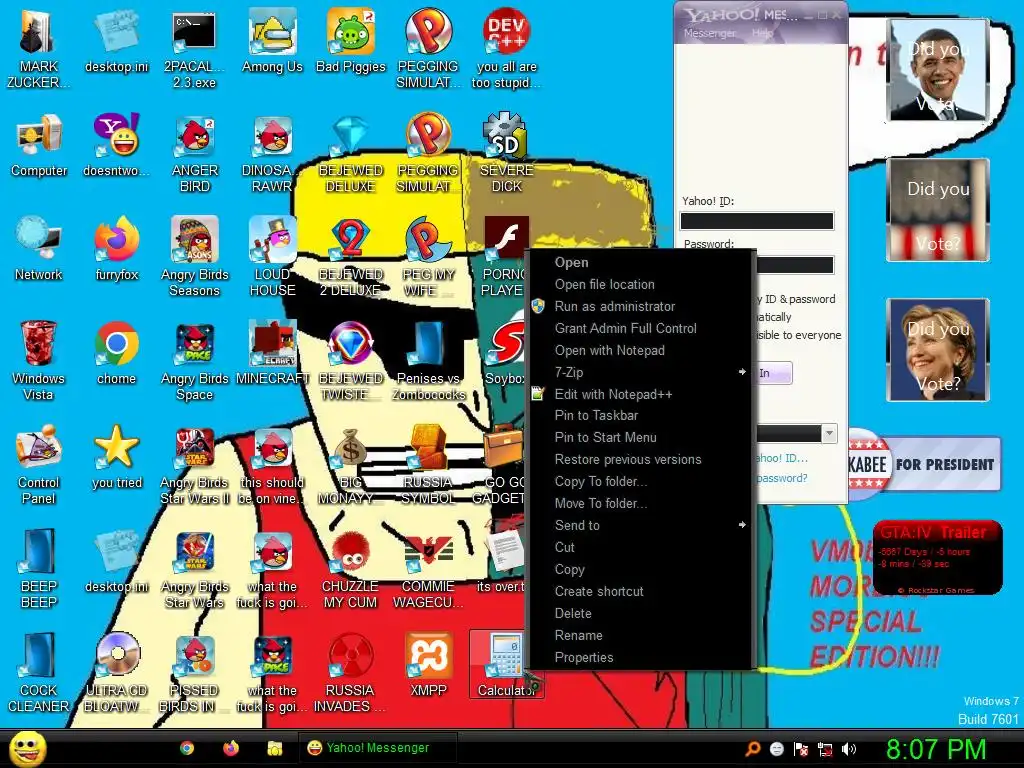Viewport: 1024px width, 768px height.
Task: Choose Rename in the context menu
Action: [579, 635]
